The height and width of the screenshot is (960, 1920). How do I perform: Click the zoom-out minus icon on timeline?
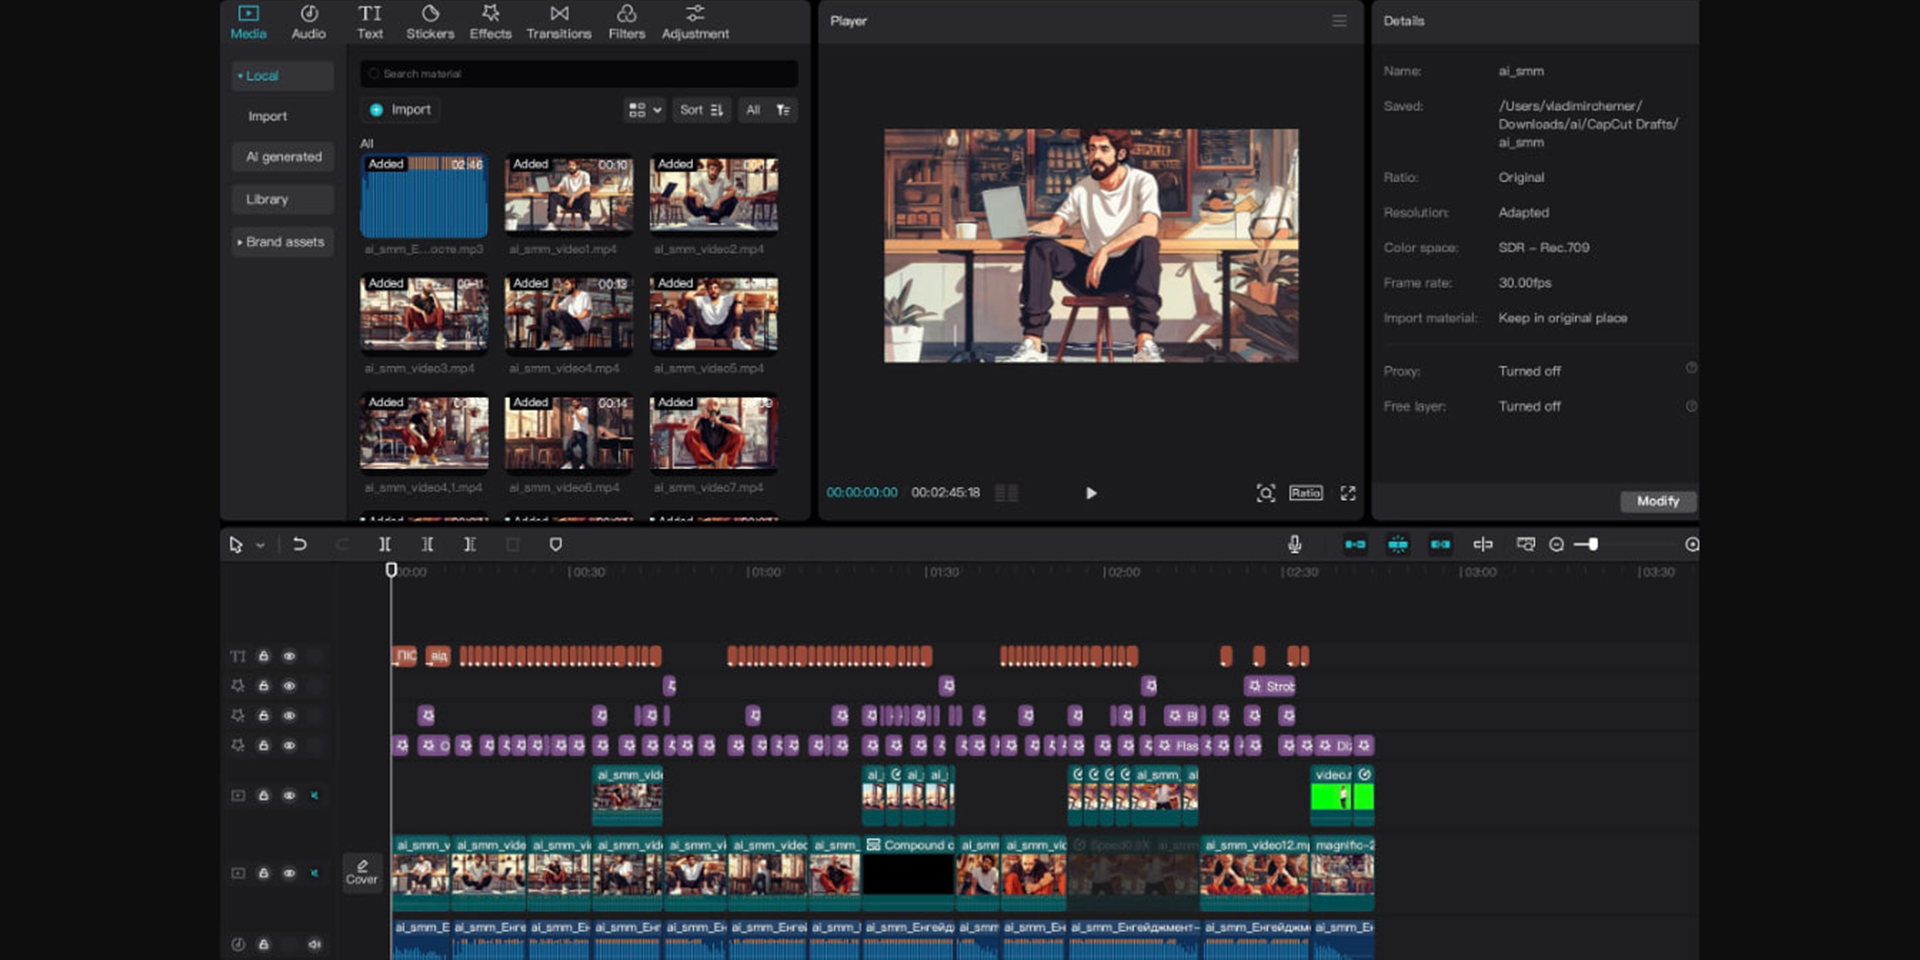1556,545
